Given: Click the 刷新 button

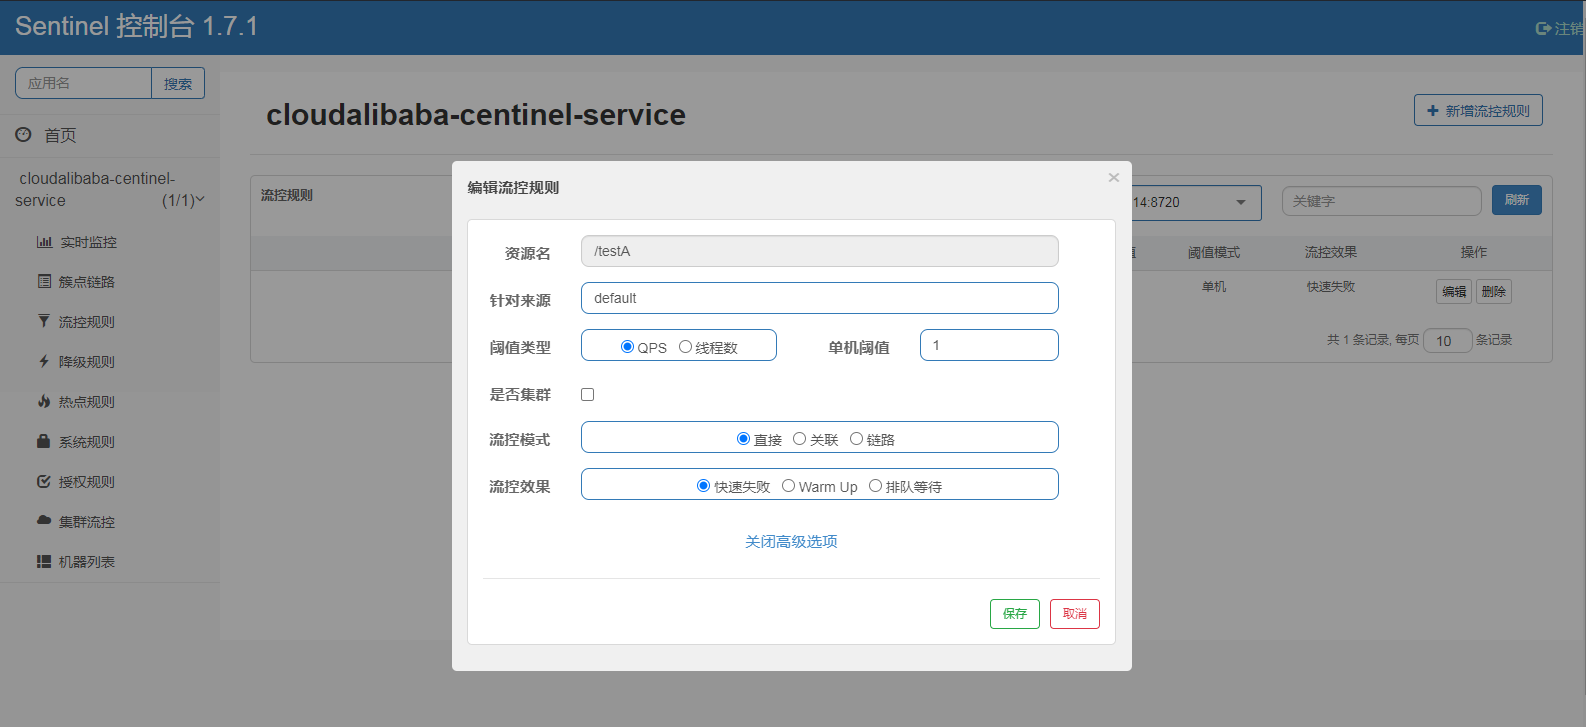Looking at the screenshot, I should click(1517, 200).
